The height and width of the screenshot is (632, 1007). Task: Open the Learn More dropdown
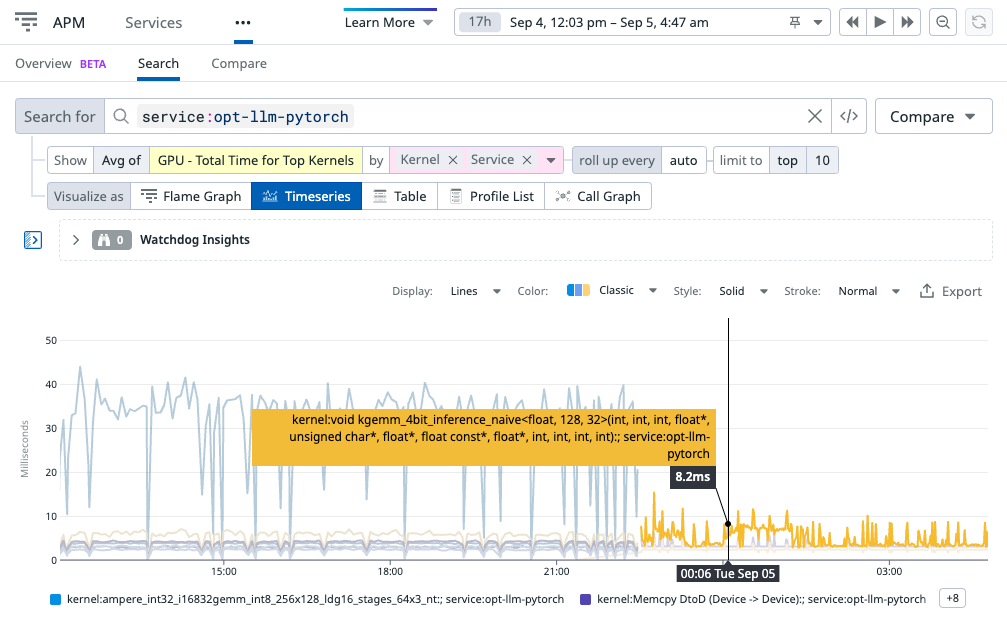pyautogui.click(x=389, y=22)
